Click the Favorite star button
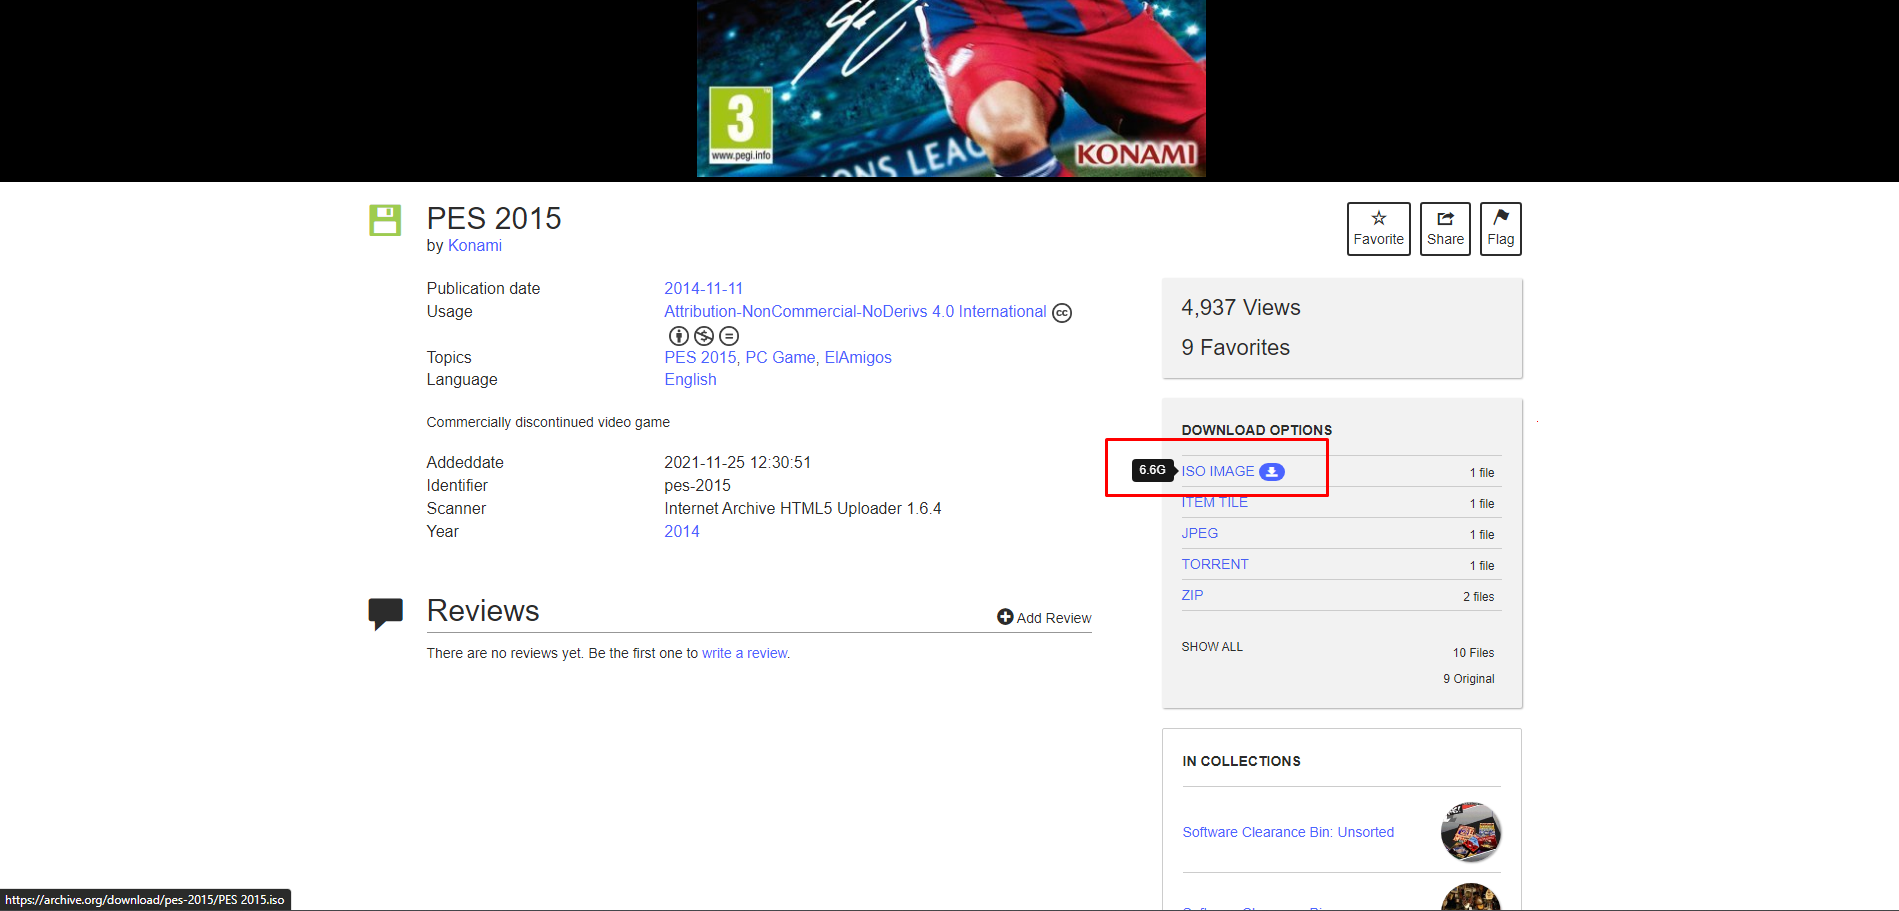 (1378, 229)
